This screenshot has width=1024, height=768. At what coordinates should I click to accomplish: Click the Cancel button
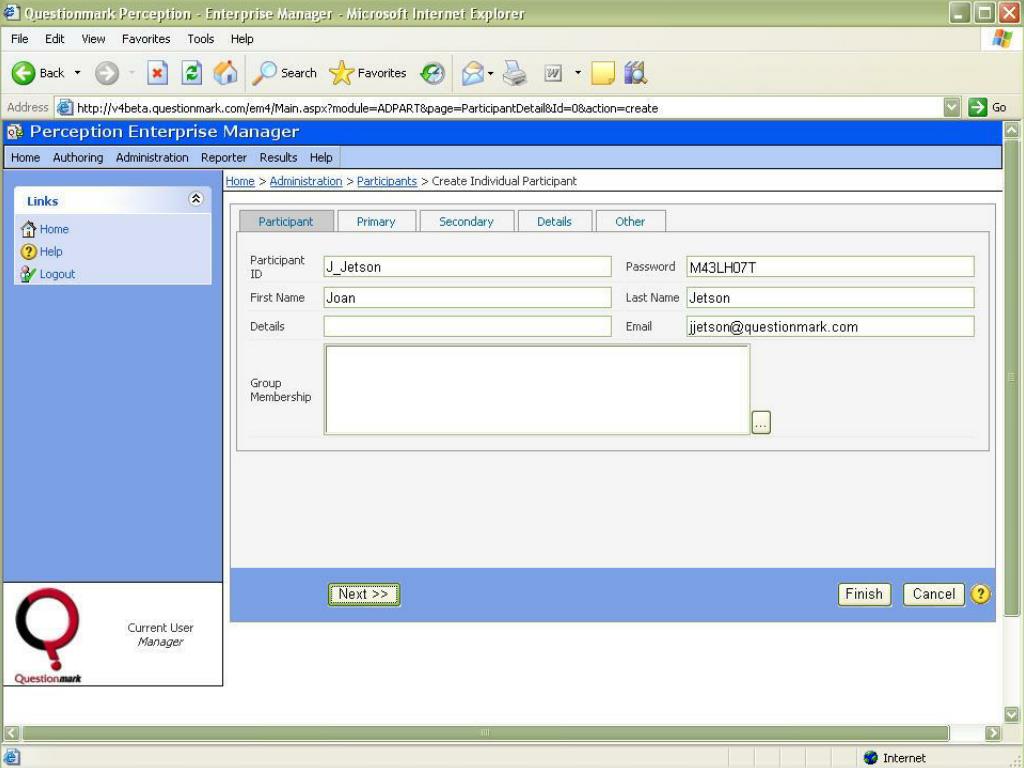[934, 594]
